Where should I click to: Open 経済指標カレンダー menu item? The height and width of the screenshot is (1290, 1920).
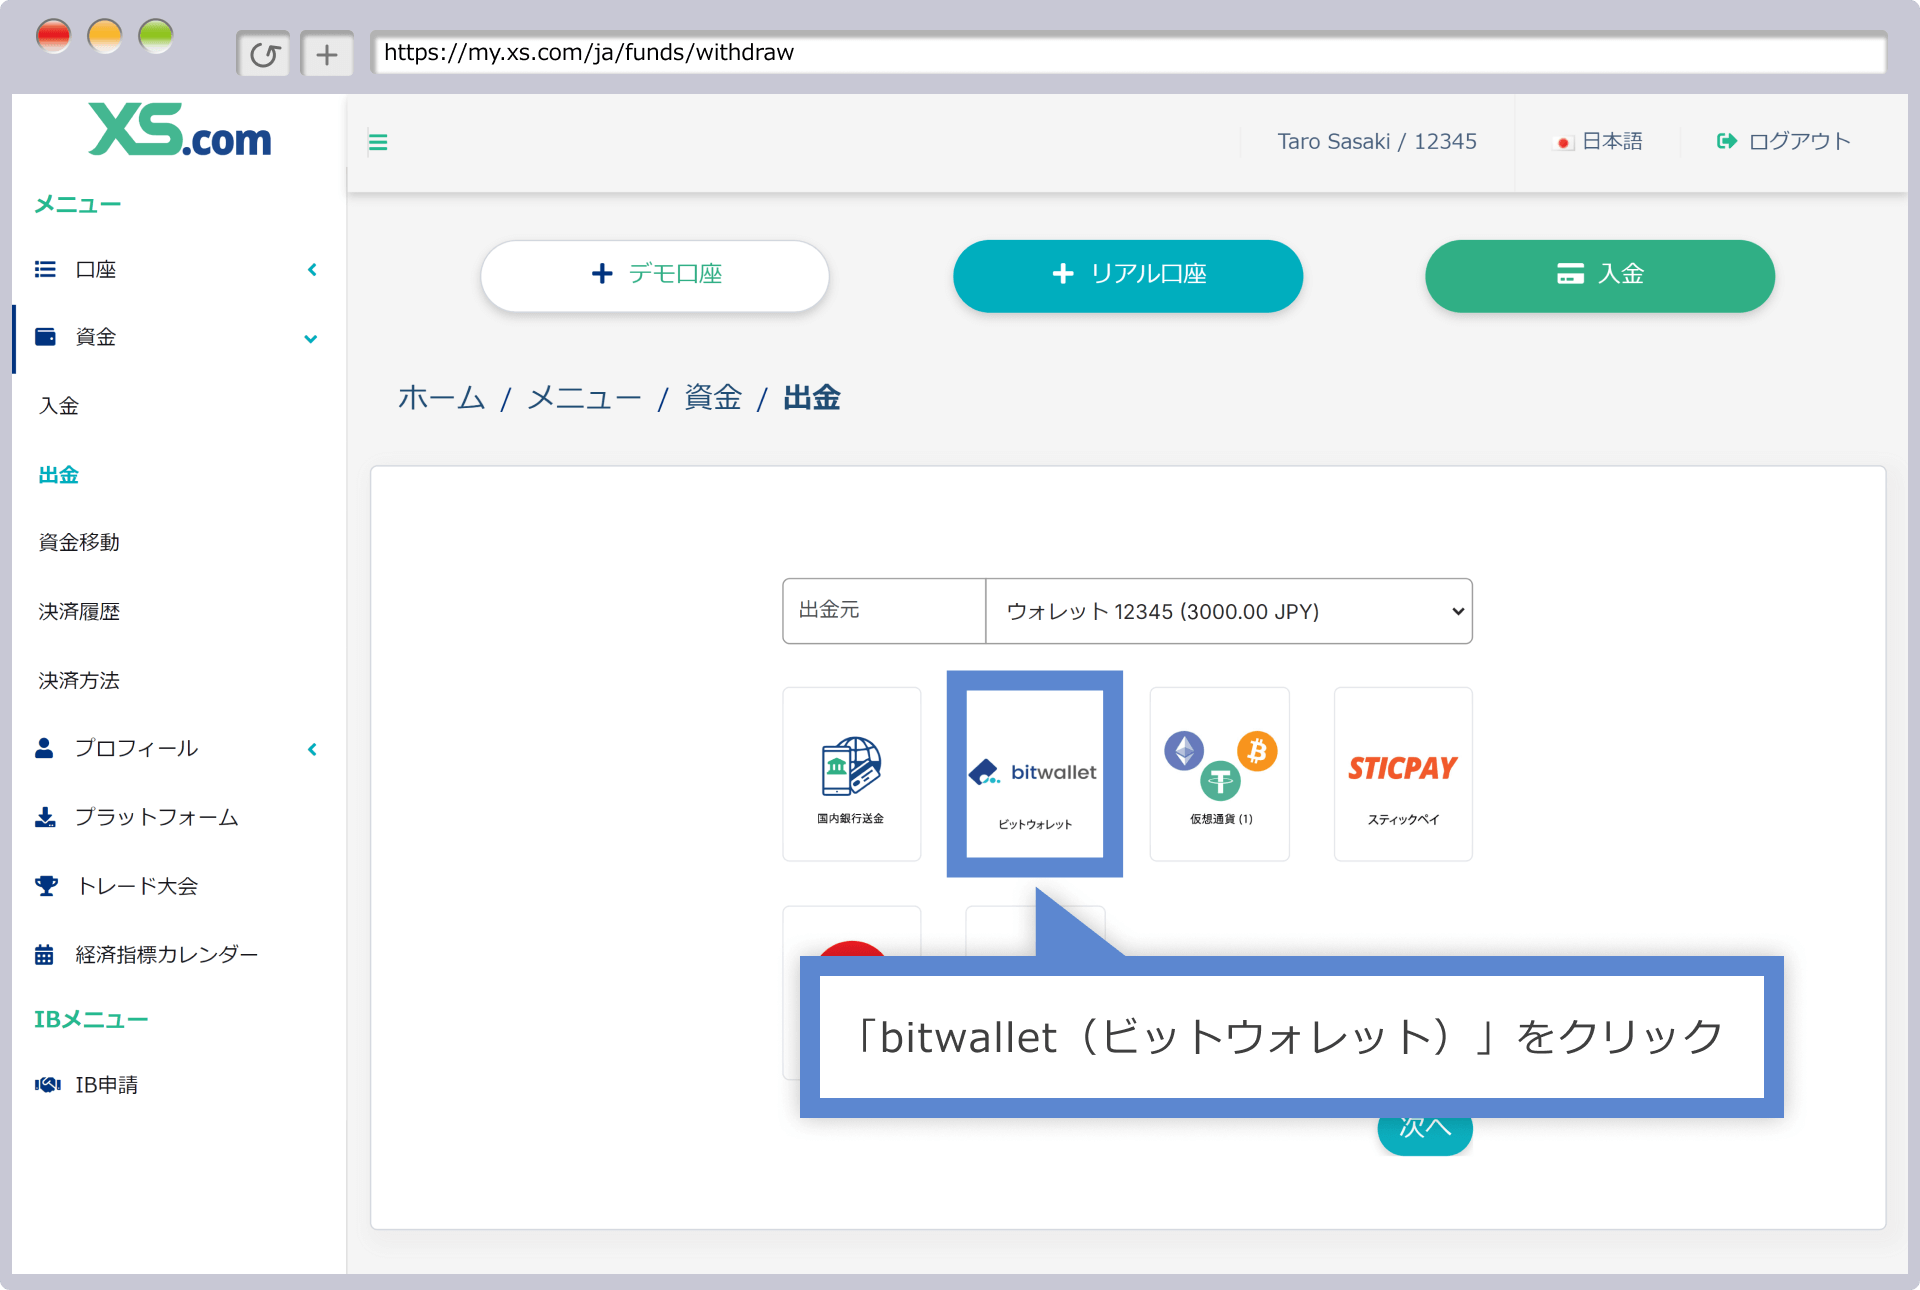click(x=167, y=955)
